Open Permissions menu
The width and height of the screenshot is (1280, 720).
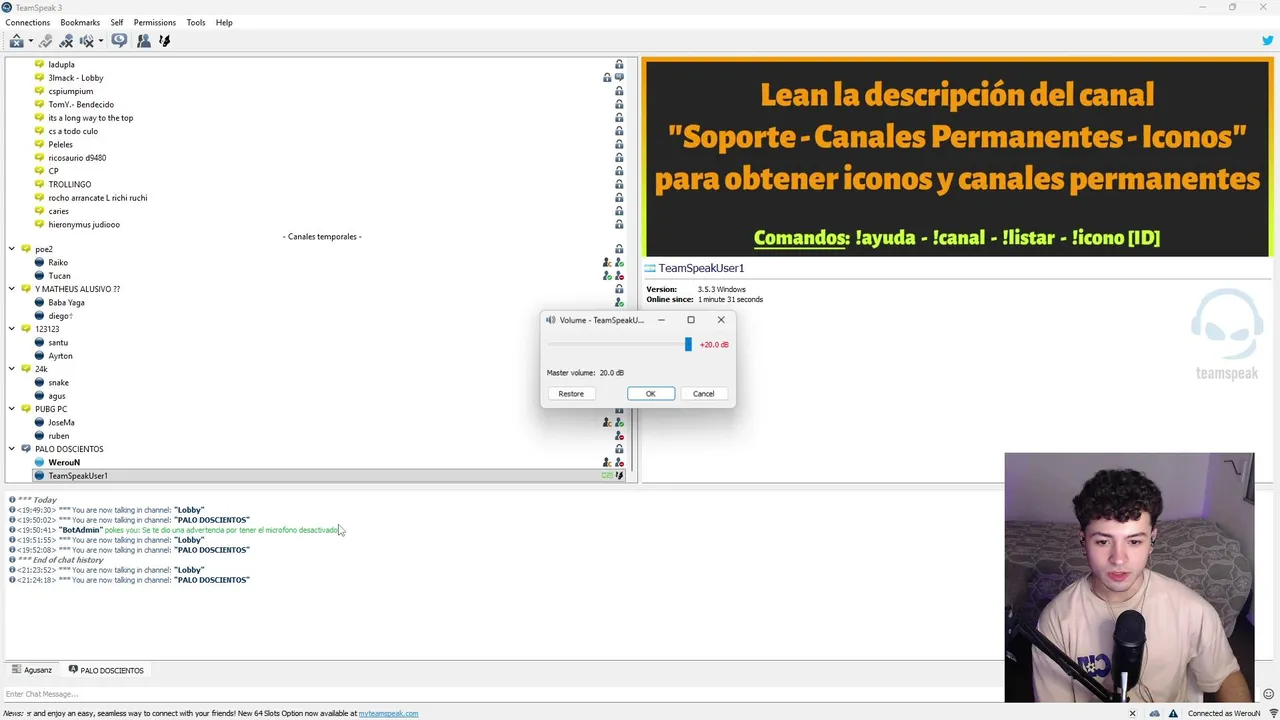pyautogui.click(x=155, y=22)
